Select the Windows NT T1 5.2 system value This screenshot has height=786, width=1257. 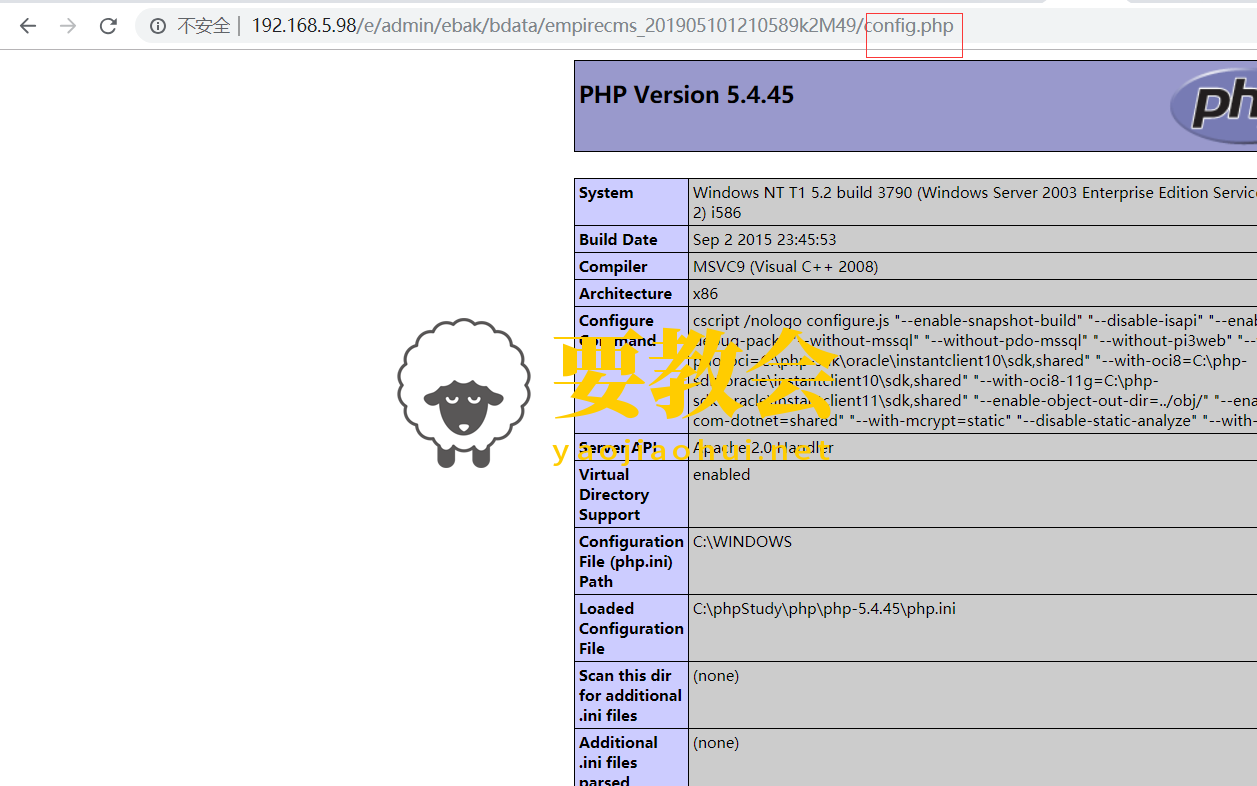click(x=975, y=203)
